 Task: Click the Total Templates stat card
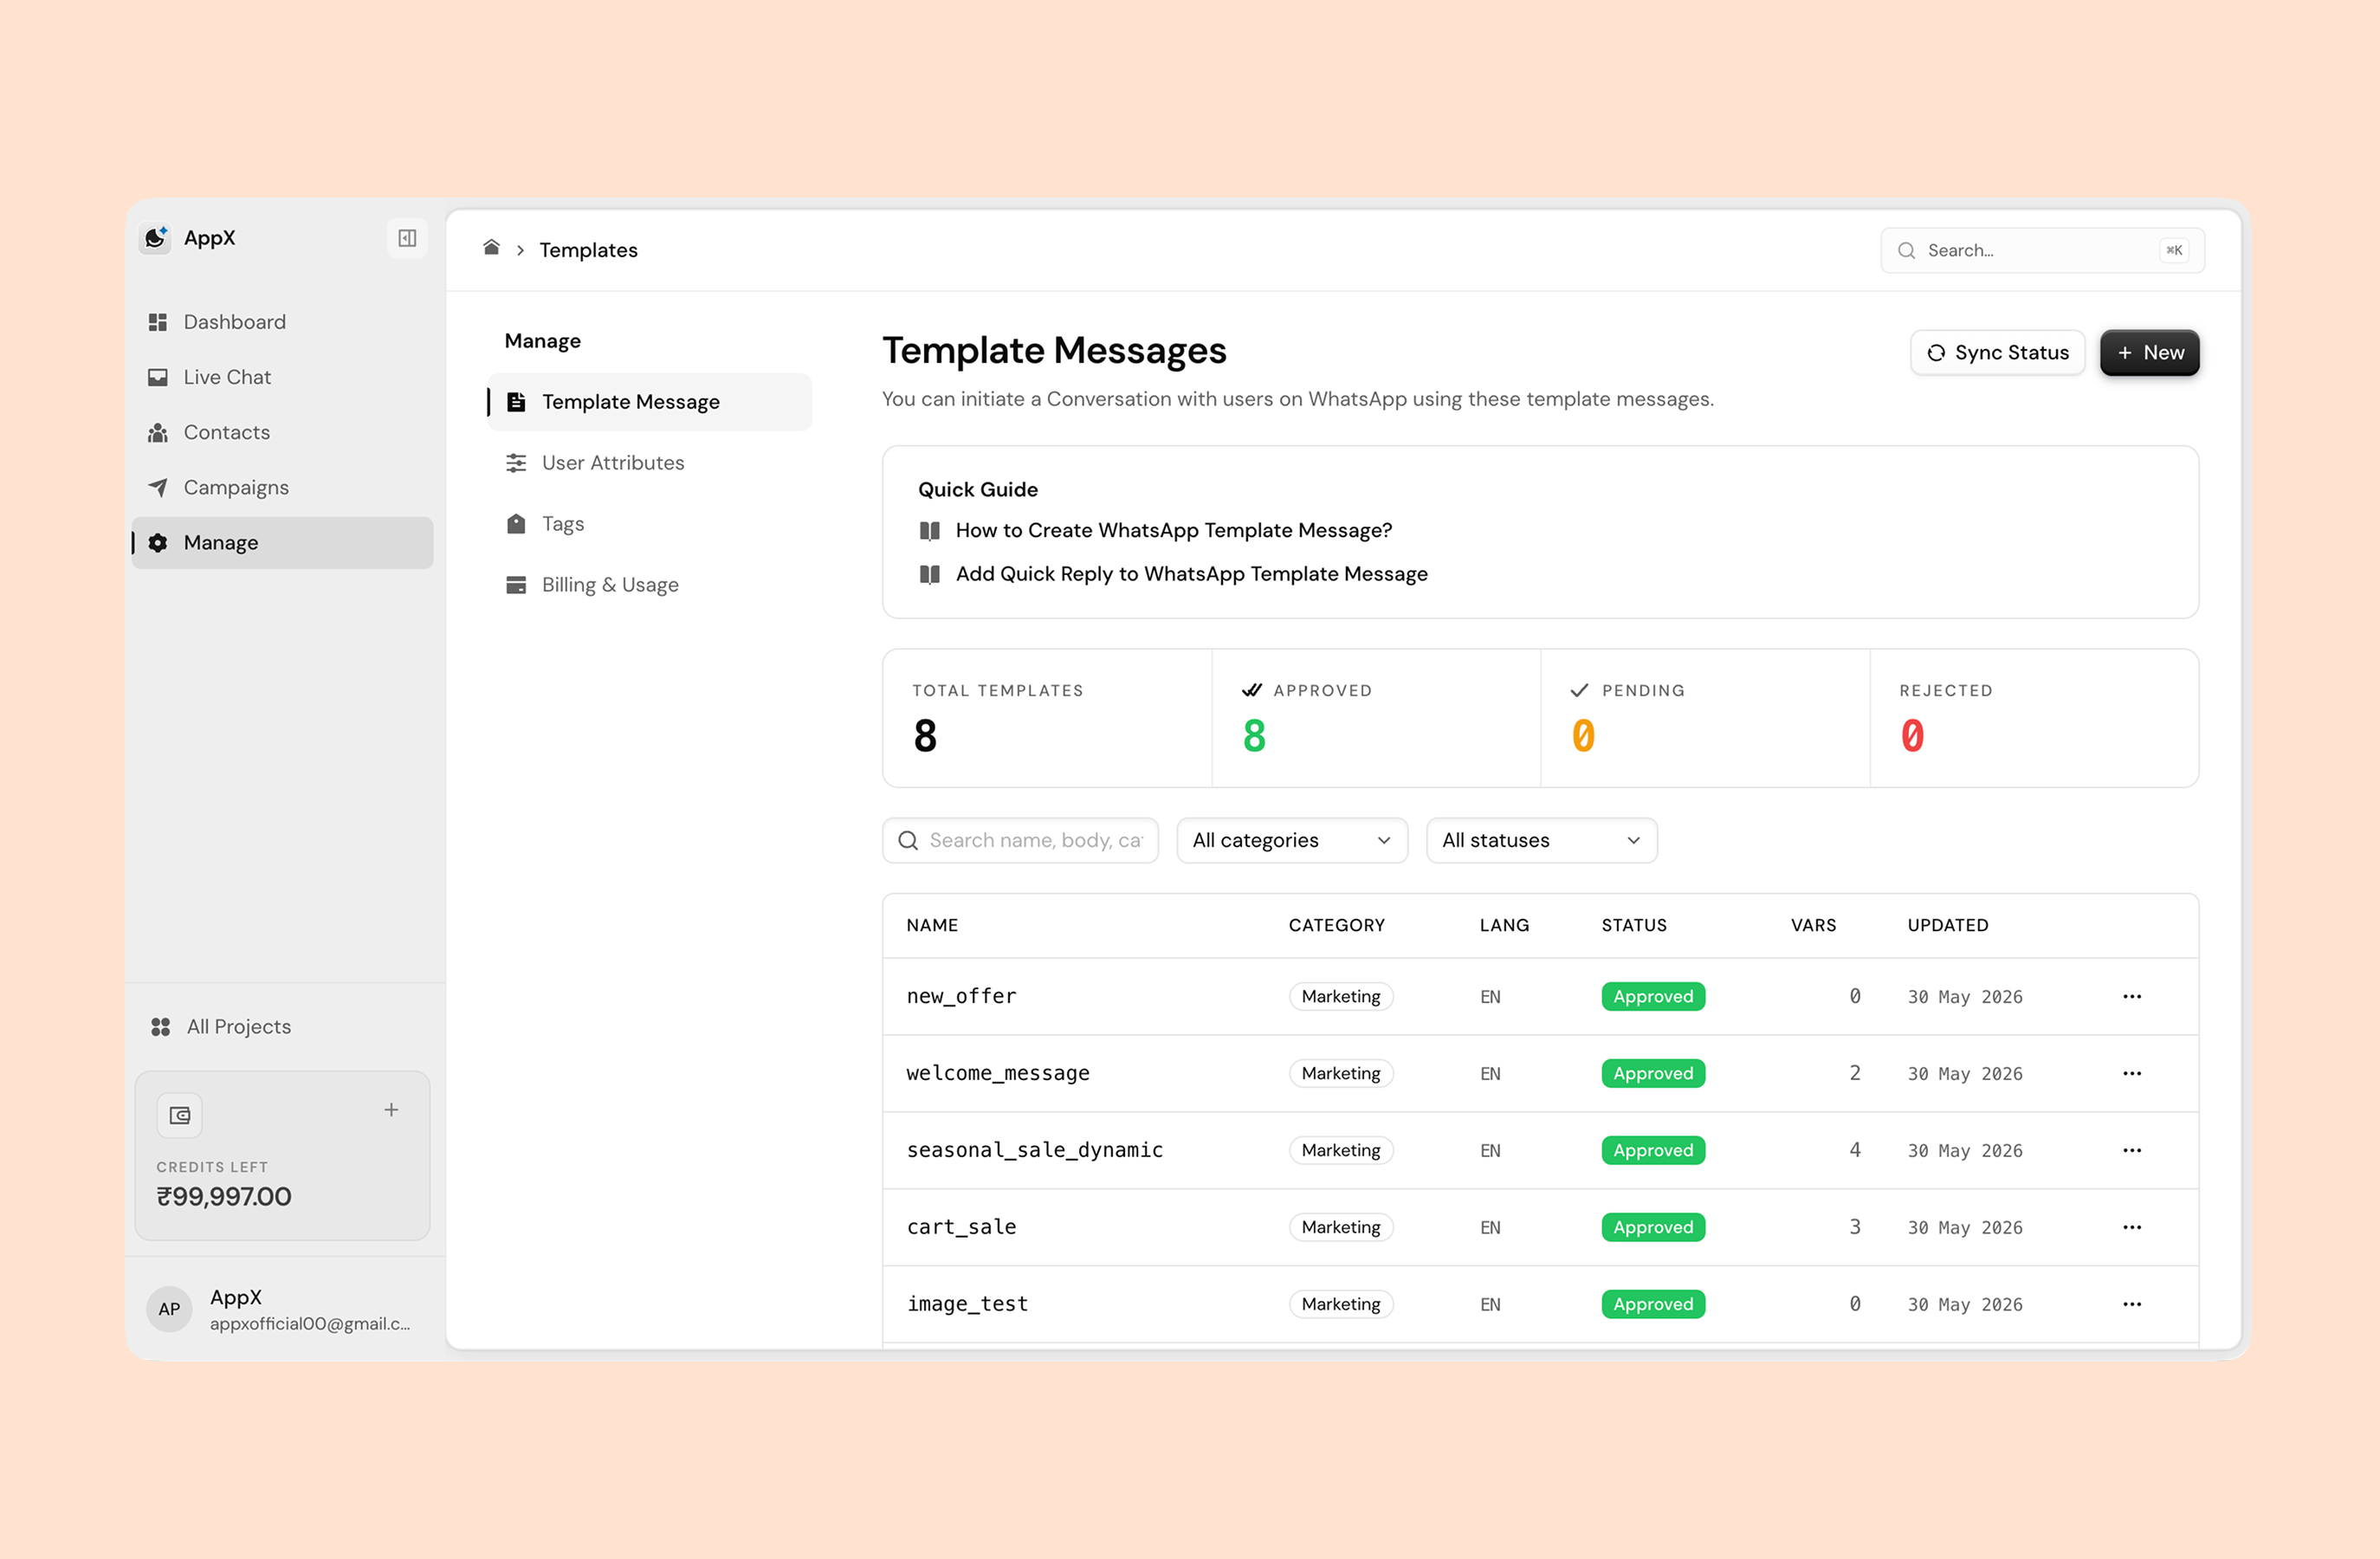pos(1047,718)
